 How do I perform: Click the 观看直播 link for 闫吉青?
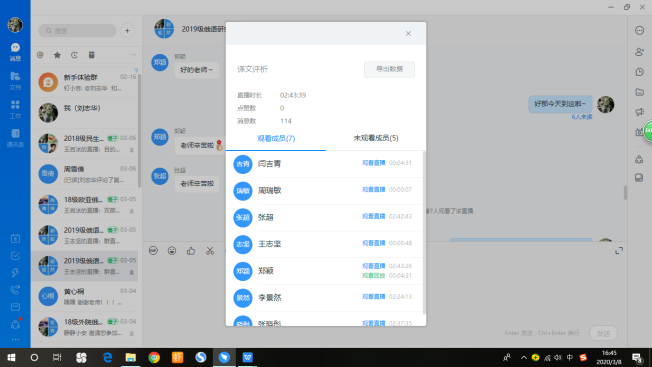click(x=373, y=163)
